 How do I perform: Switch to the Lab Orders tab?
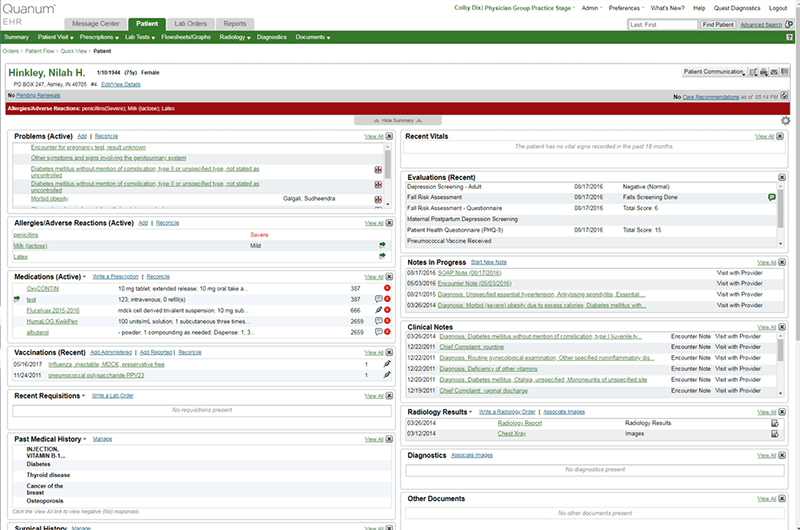pos(191,24)
